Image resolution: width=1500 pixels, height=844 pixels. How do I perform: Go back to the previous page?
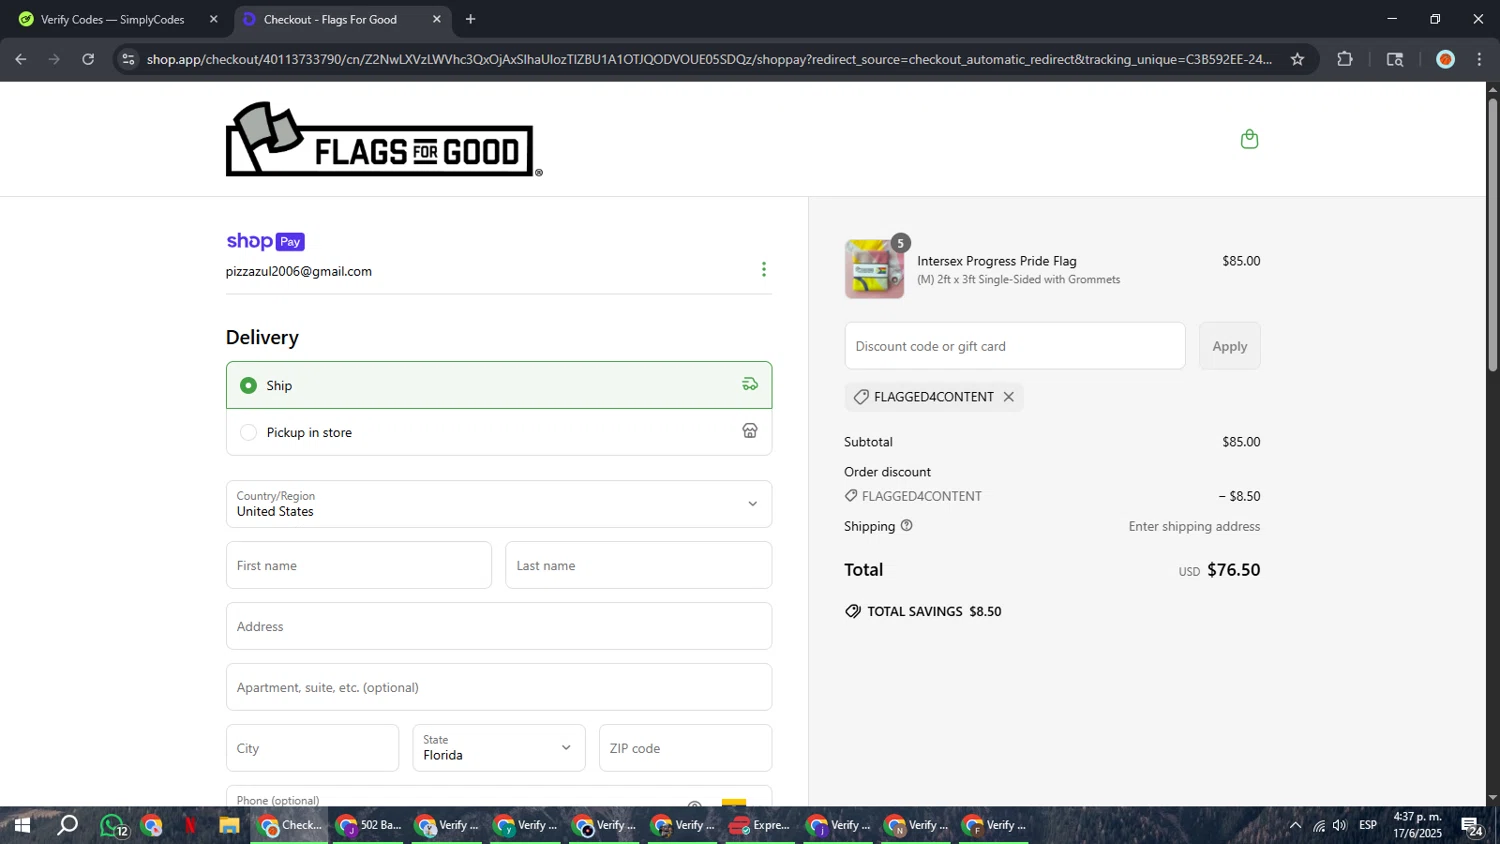pos(21,59)
